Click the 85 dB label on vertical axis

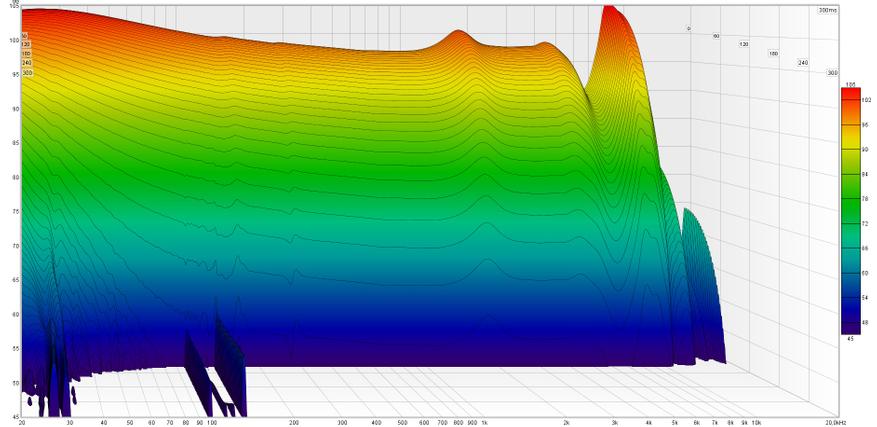[14, 143]
